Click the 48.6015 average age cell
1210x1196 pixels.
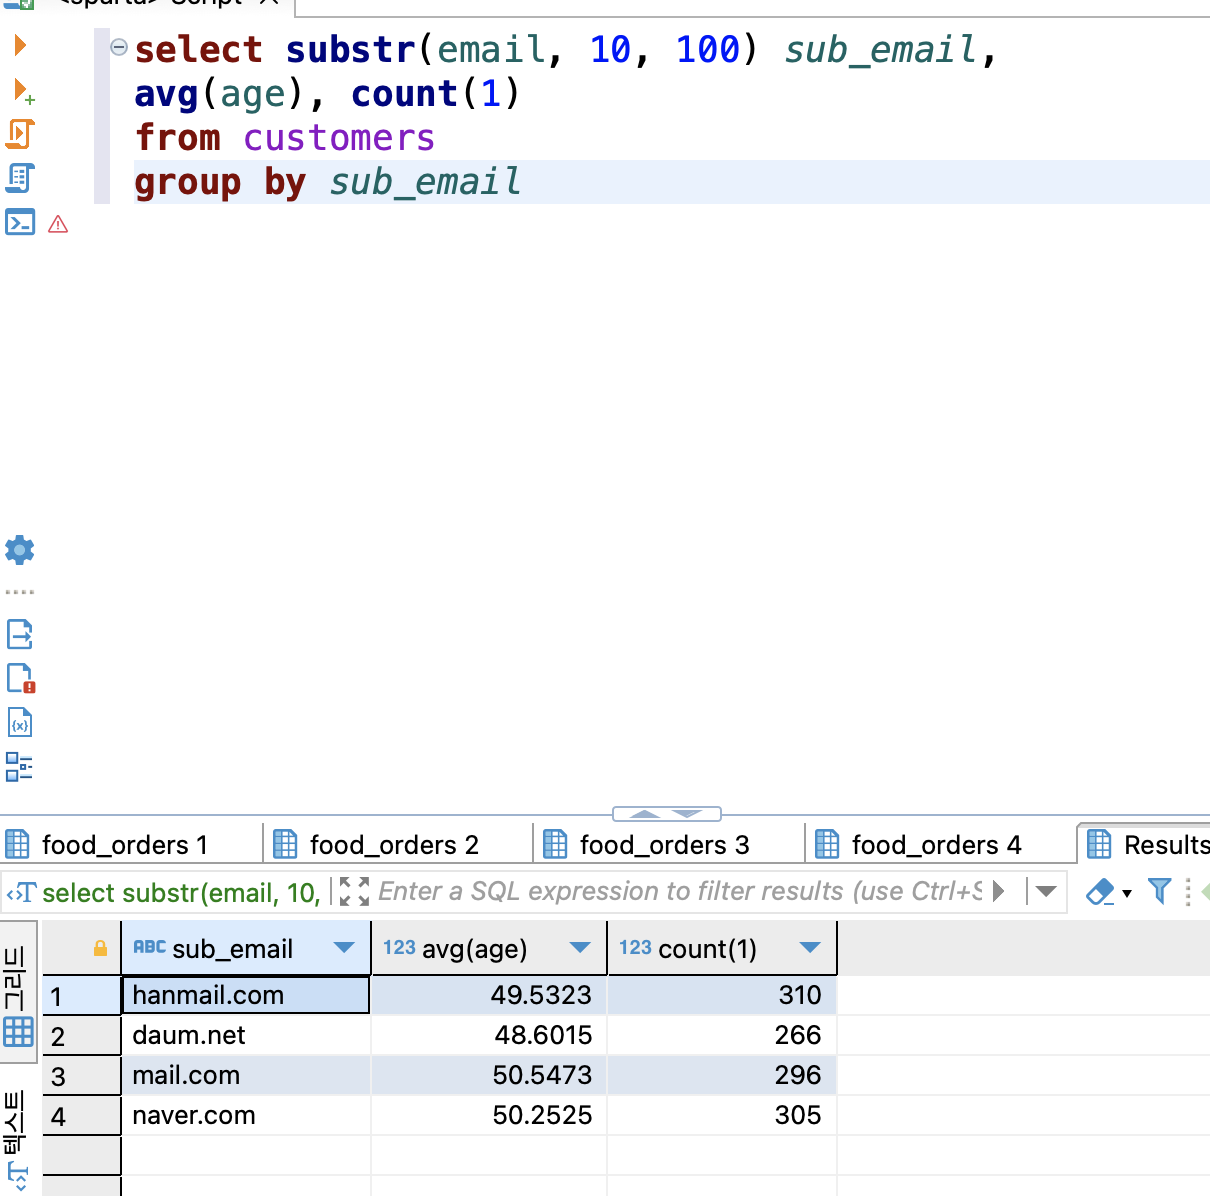[489, 1035]
